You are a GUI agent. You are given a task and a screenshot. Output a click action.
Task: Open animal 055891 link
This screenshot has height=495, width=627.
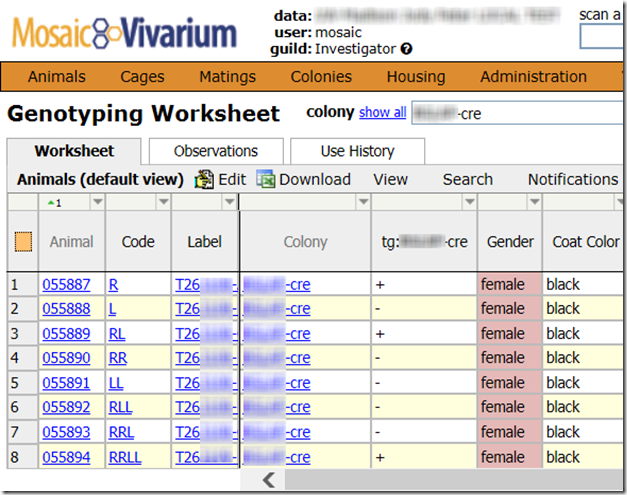(66, 383)
